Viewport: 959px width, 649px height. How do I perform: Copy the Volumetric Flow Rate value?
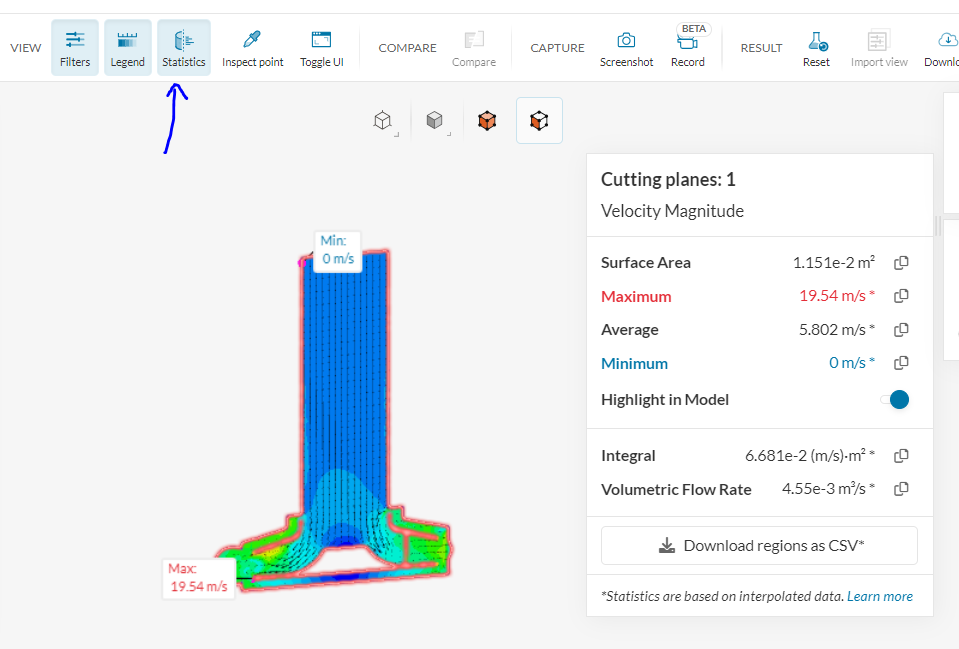(901, 489)
